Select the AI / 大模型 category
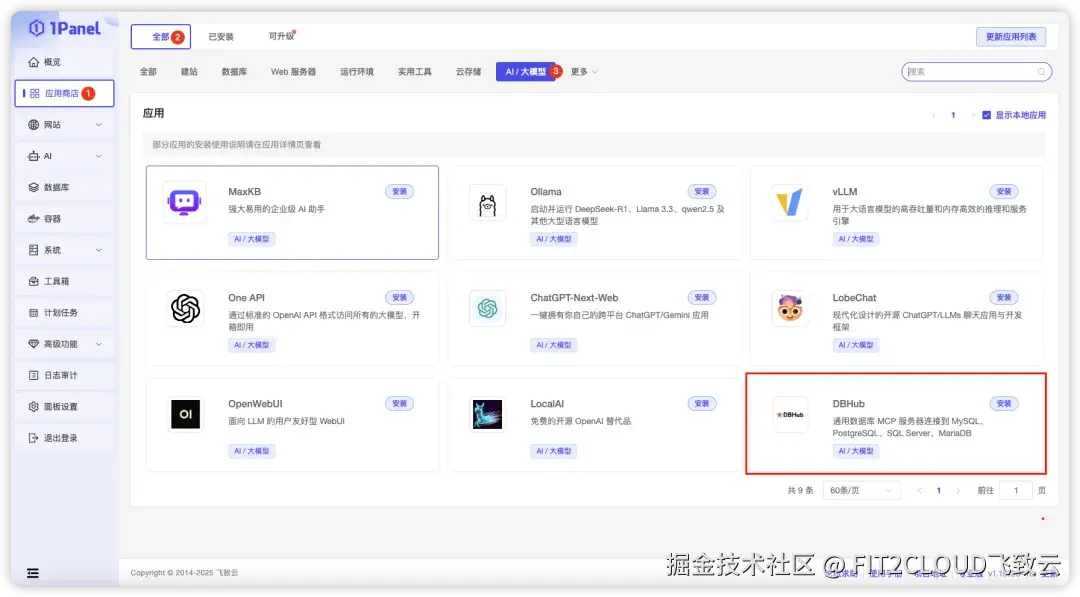The width and height of the screenshot is (1080, 597). (526, 72)
